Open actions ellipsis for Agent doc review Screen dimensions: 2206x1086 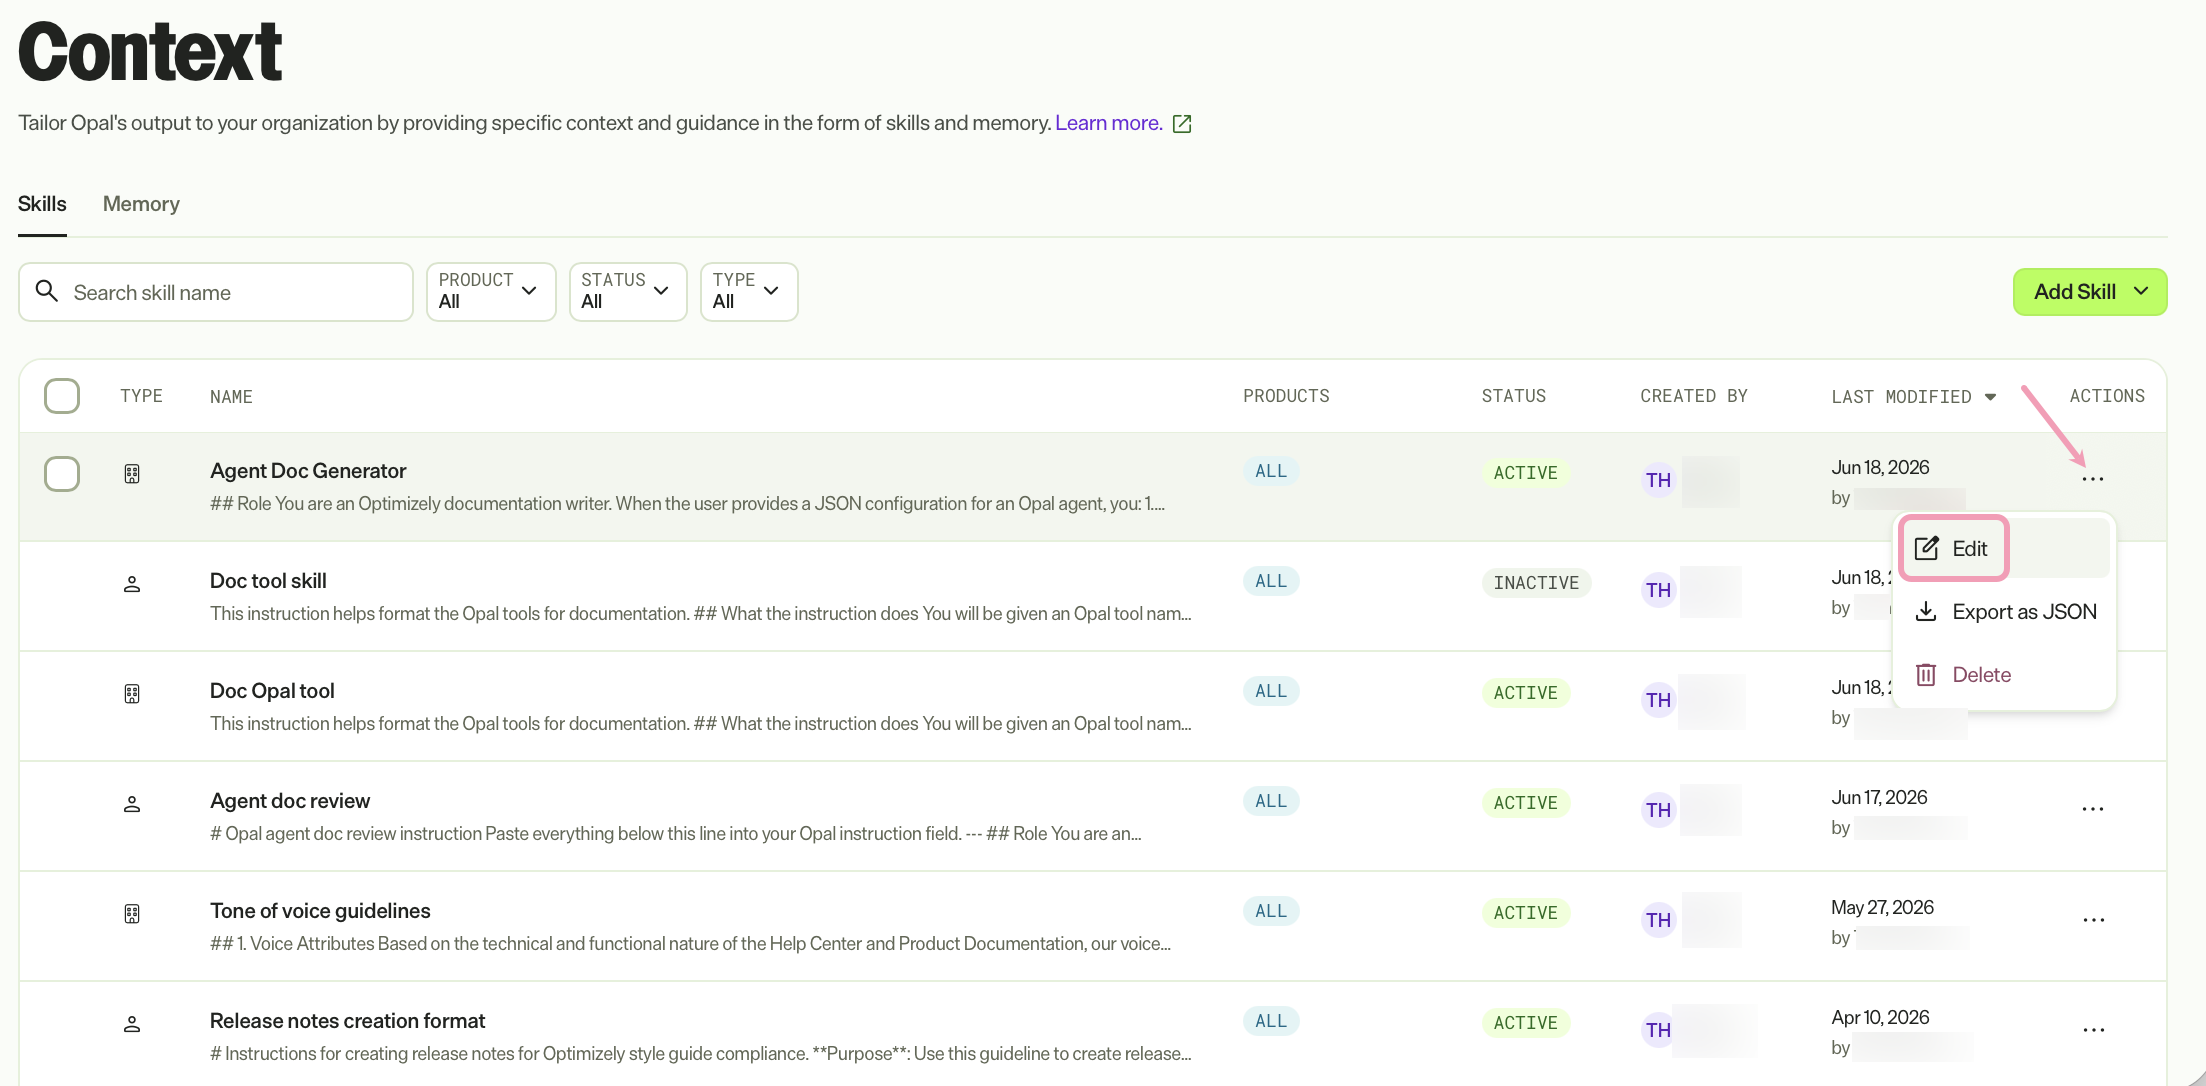(2092, 809)
